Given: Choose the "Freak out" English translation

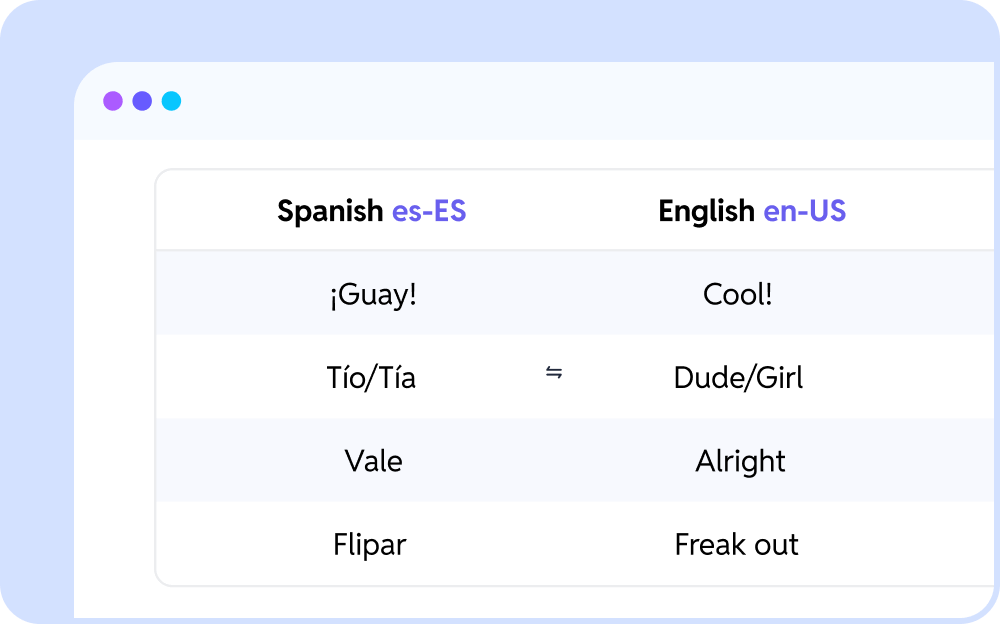Looking at the screenshot, I should point(737,545).
